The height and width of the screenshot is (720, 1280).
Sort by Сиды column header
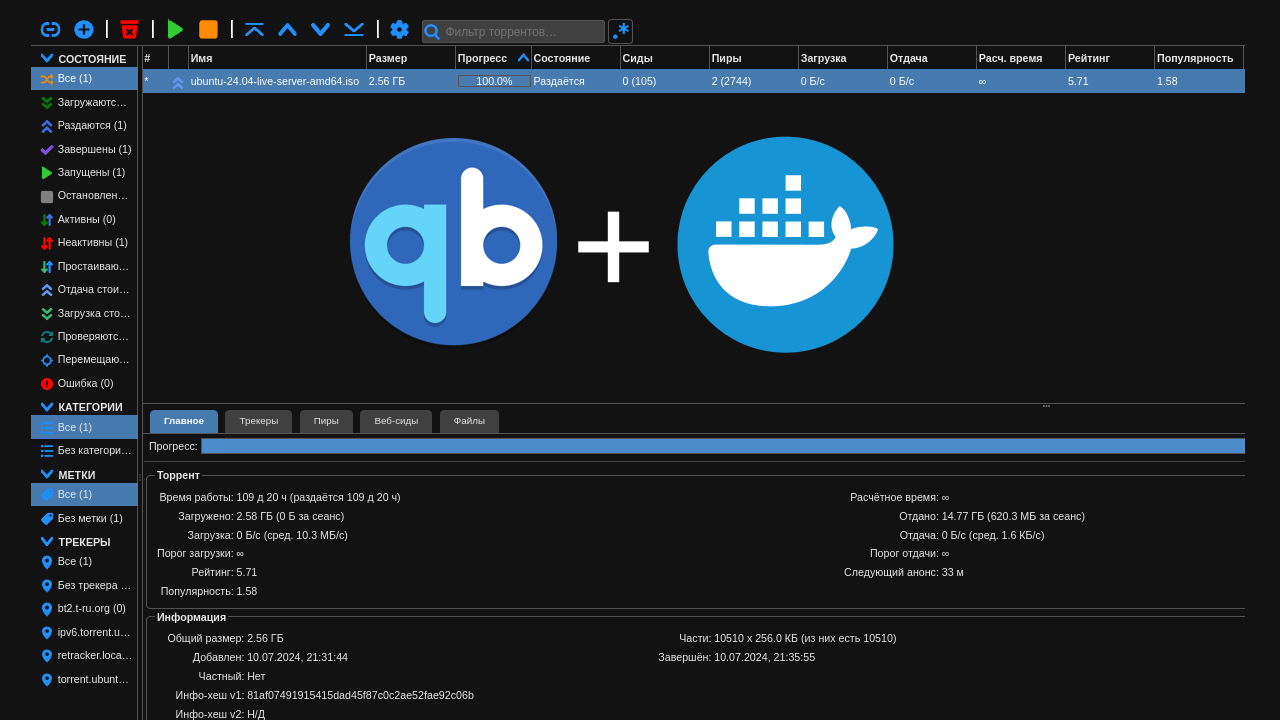click(x=665, y=58)
